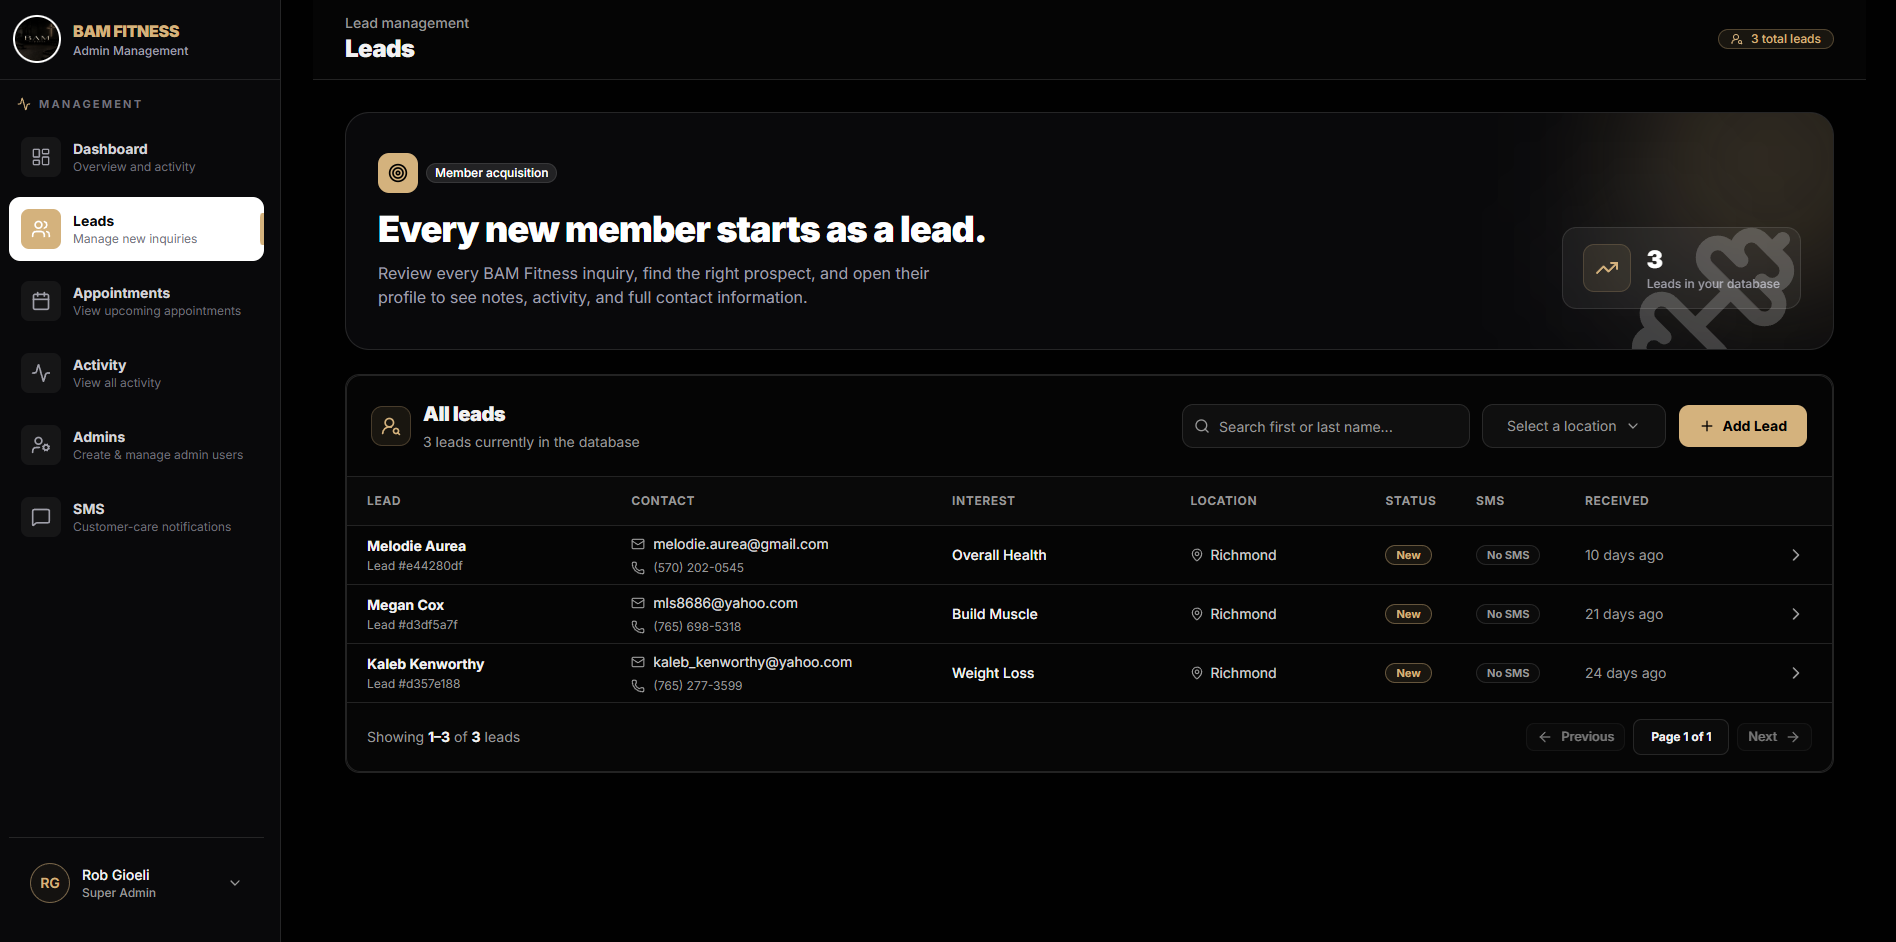Open the Select a location dropdown

tap(1573, 426)
